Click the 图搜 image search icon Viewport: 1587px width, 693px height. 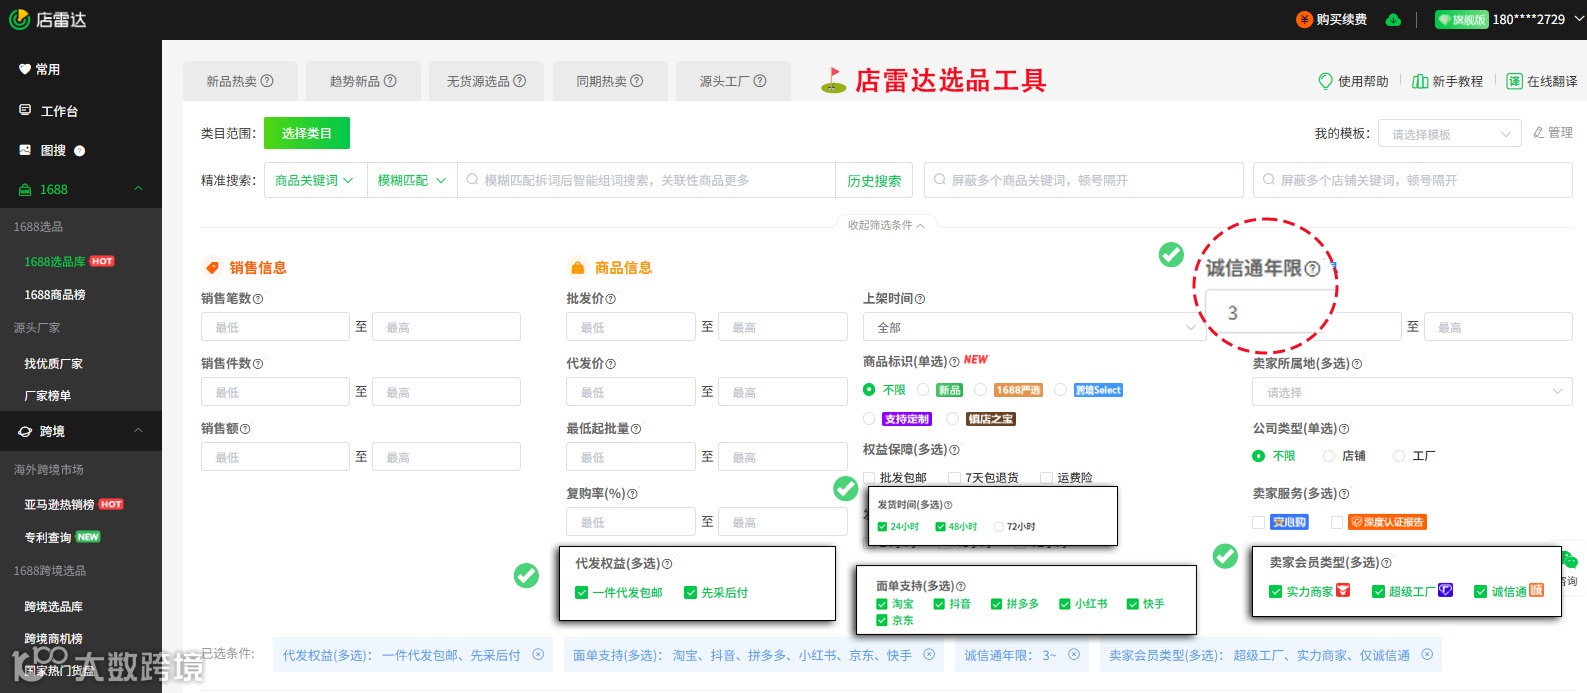click(x=25, y=150)
